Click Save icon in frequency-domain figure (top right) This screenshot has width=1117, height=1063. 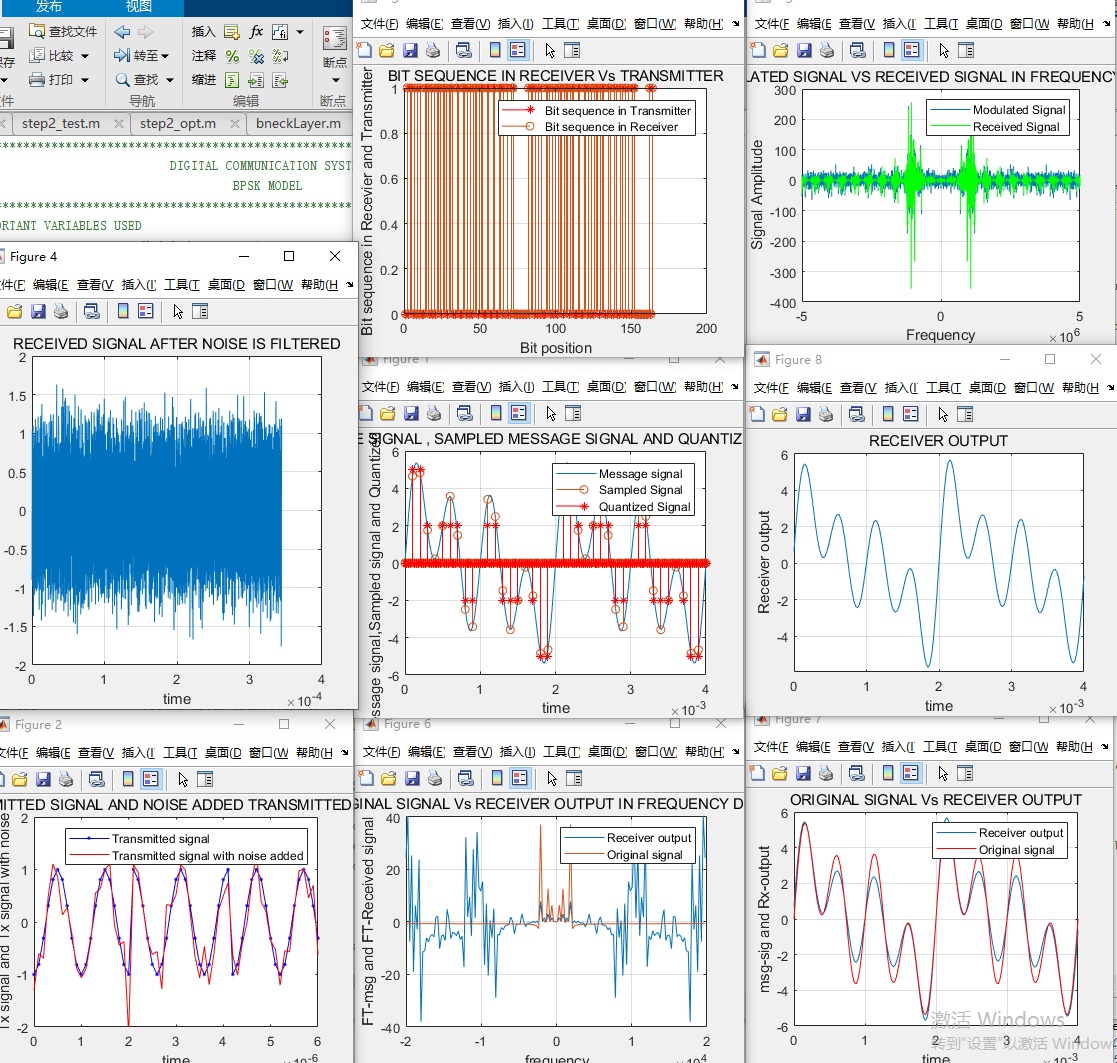pyautogui.click(x=804, y=50)
